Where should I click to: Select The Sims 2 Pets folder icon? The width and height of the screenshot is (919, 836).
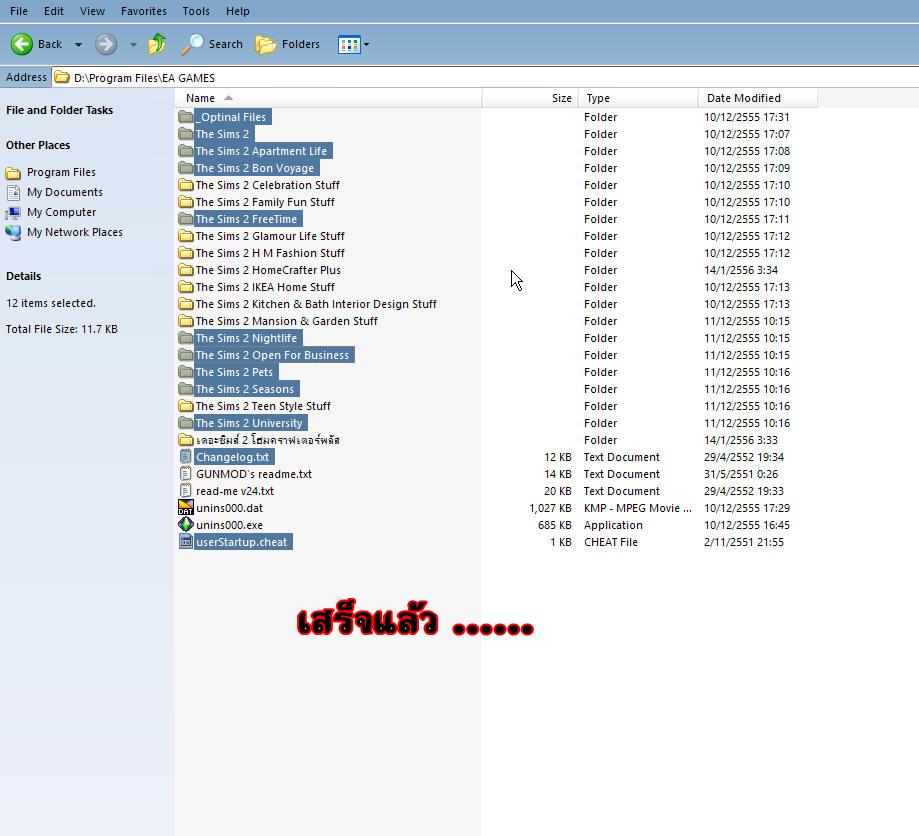186,372
